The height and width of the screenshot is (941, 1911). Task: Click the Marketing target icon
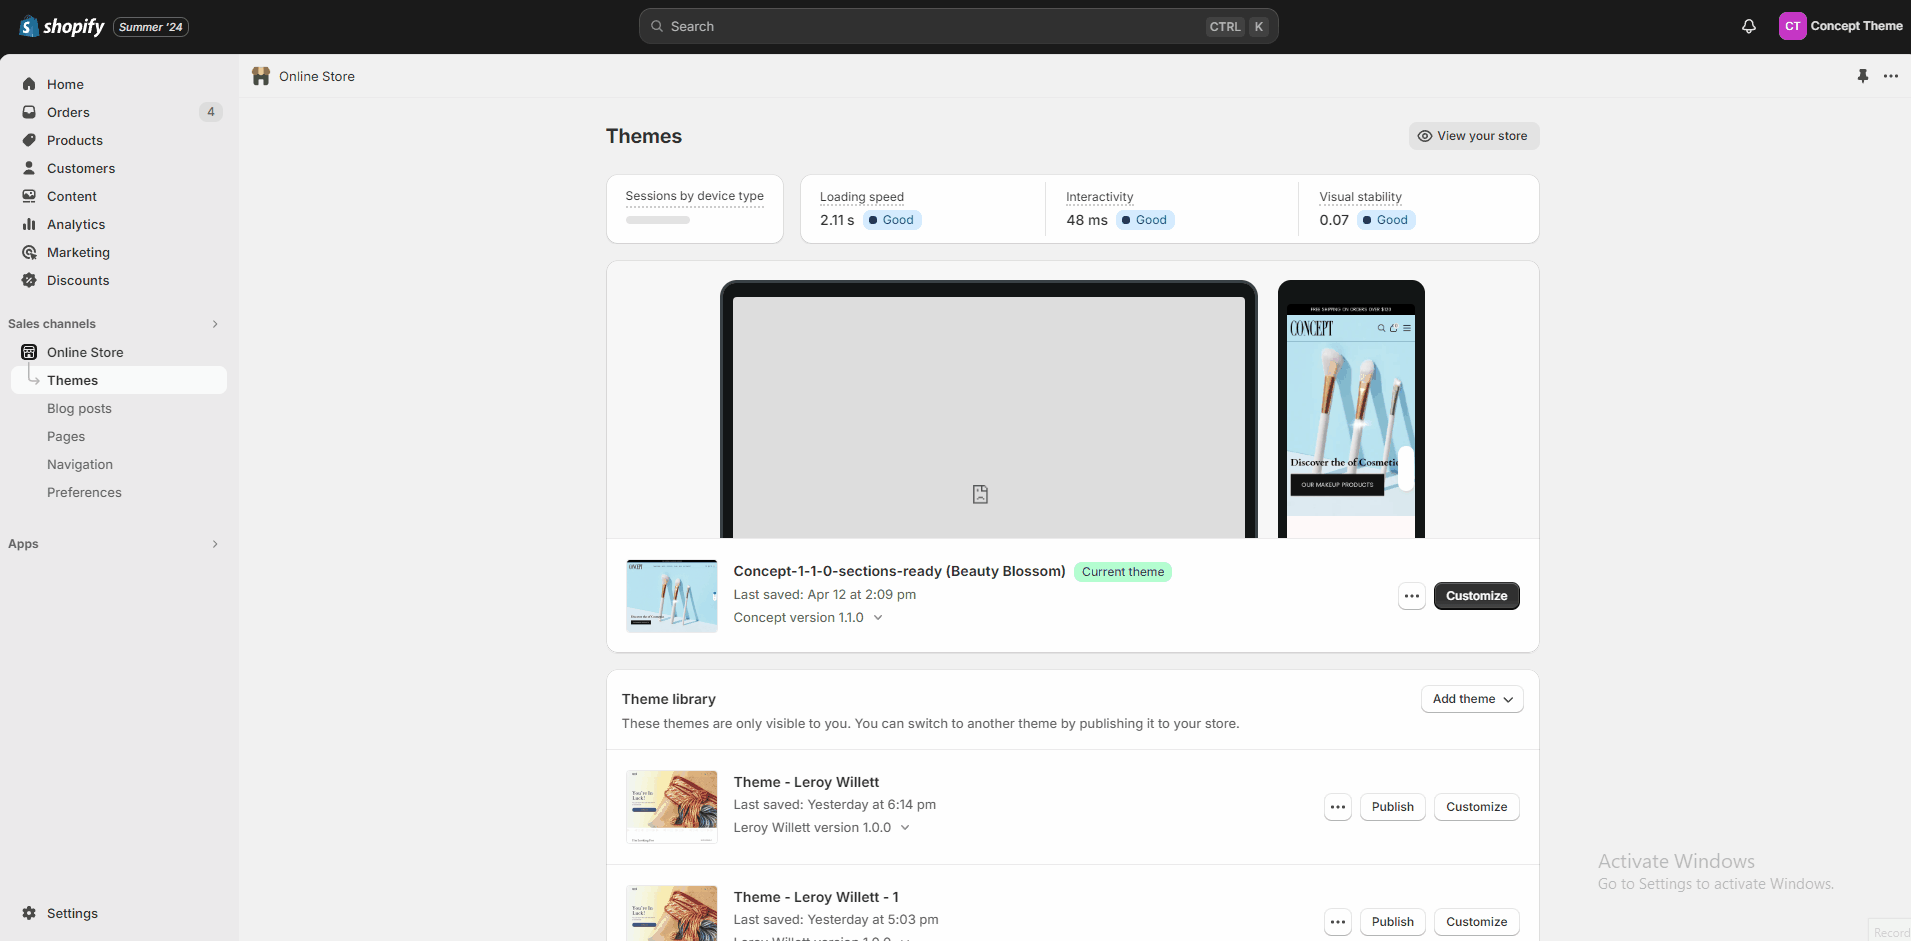(29, 252)
